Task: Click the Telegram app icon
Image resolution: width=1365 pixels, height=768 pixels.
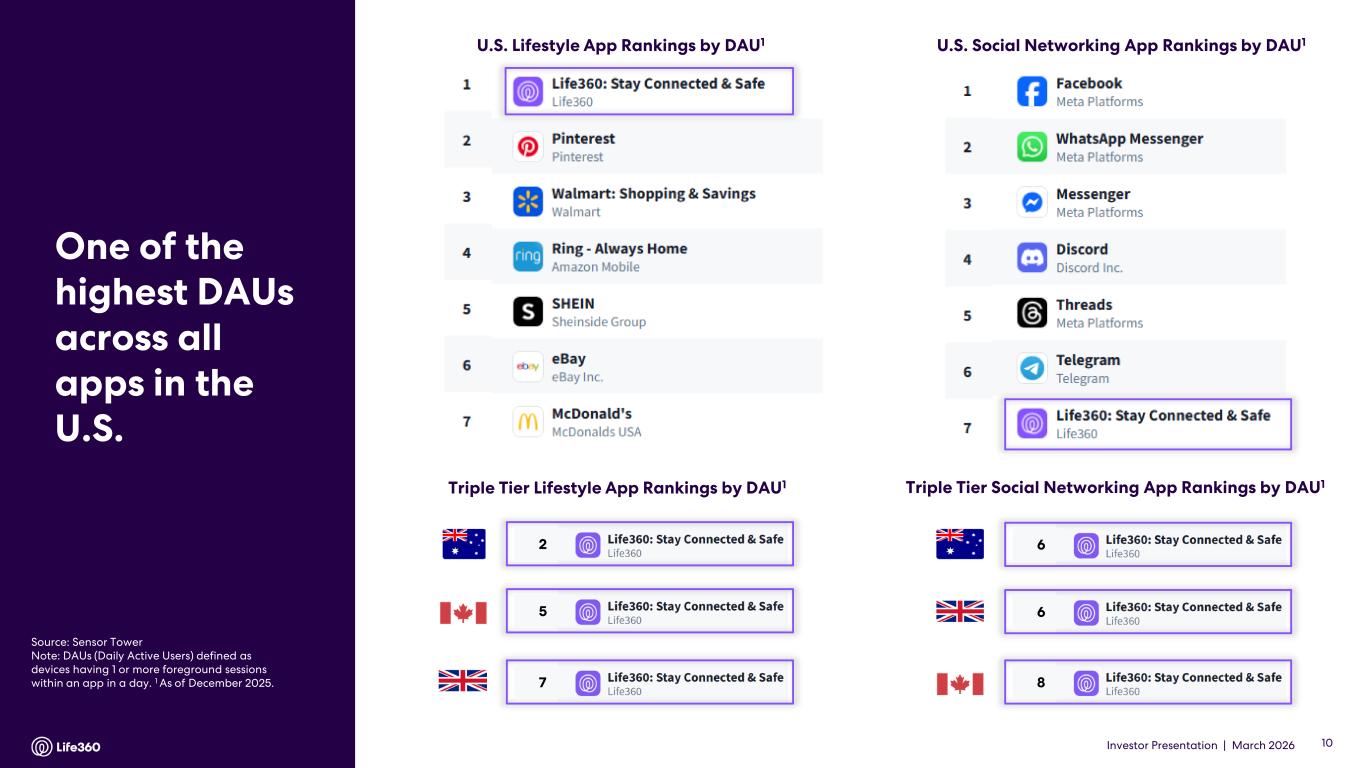Action: 1032,369
